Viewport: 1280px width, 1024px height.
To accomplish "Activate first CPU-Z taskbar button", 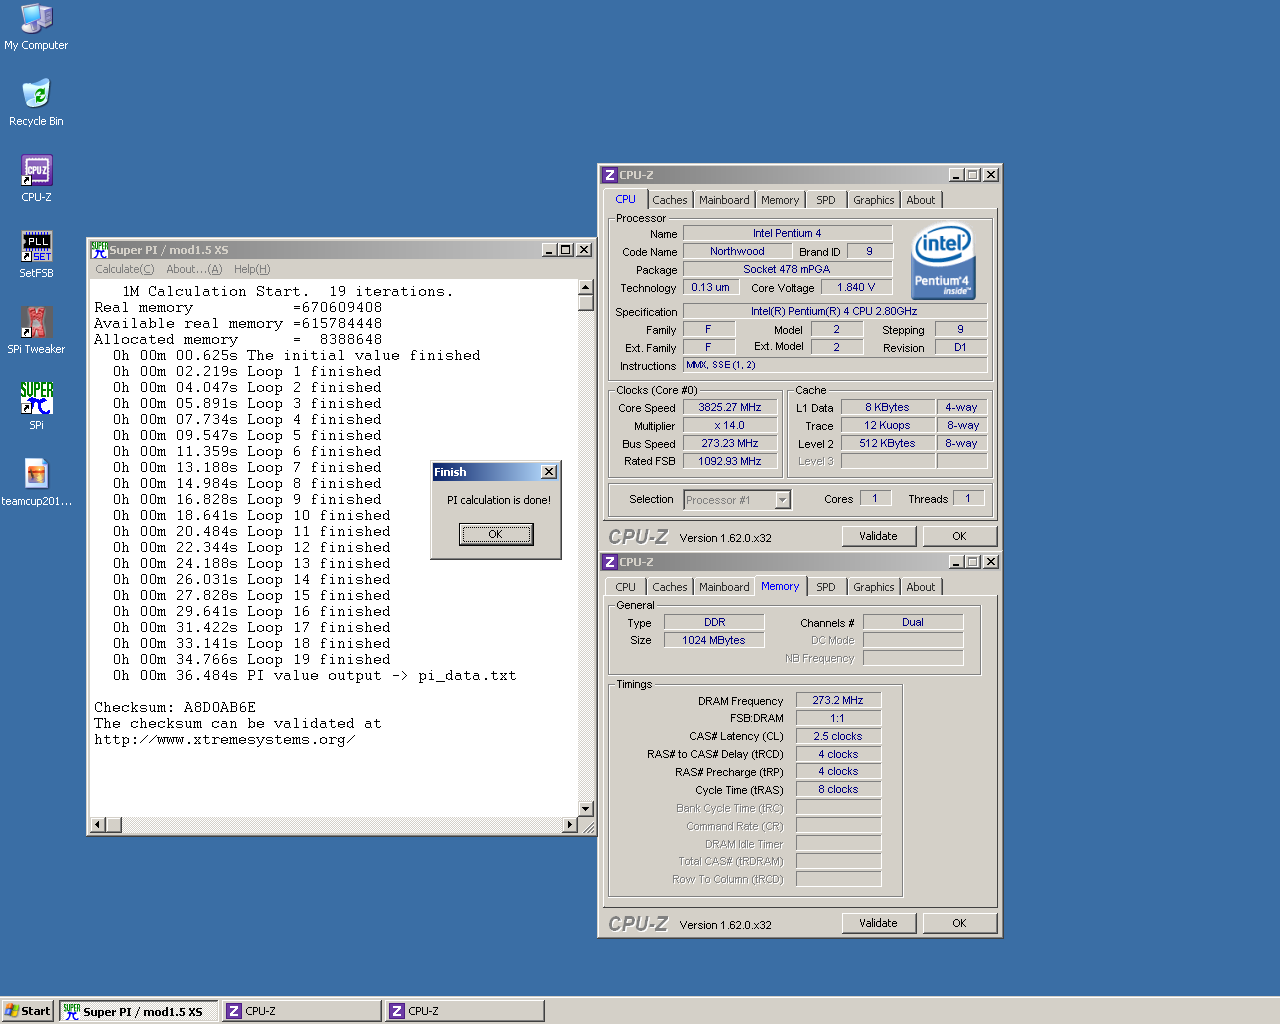I will (302, 1011).
